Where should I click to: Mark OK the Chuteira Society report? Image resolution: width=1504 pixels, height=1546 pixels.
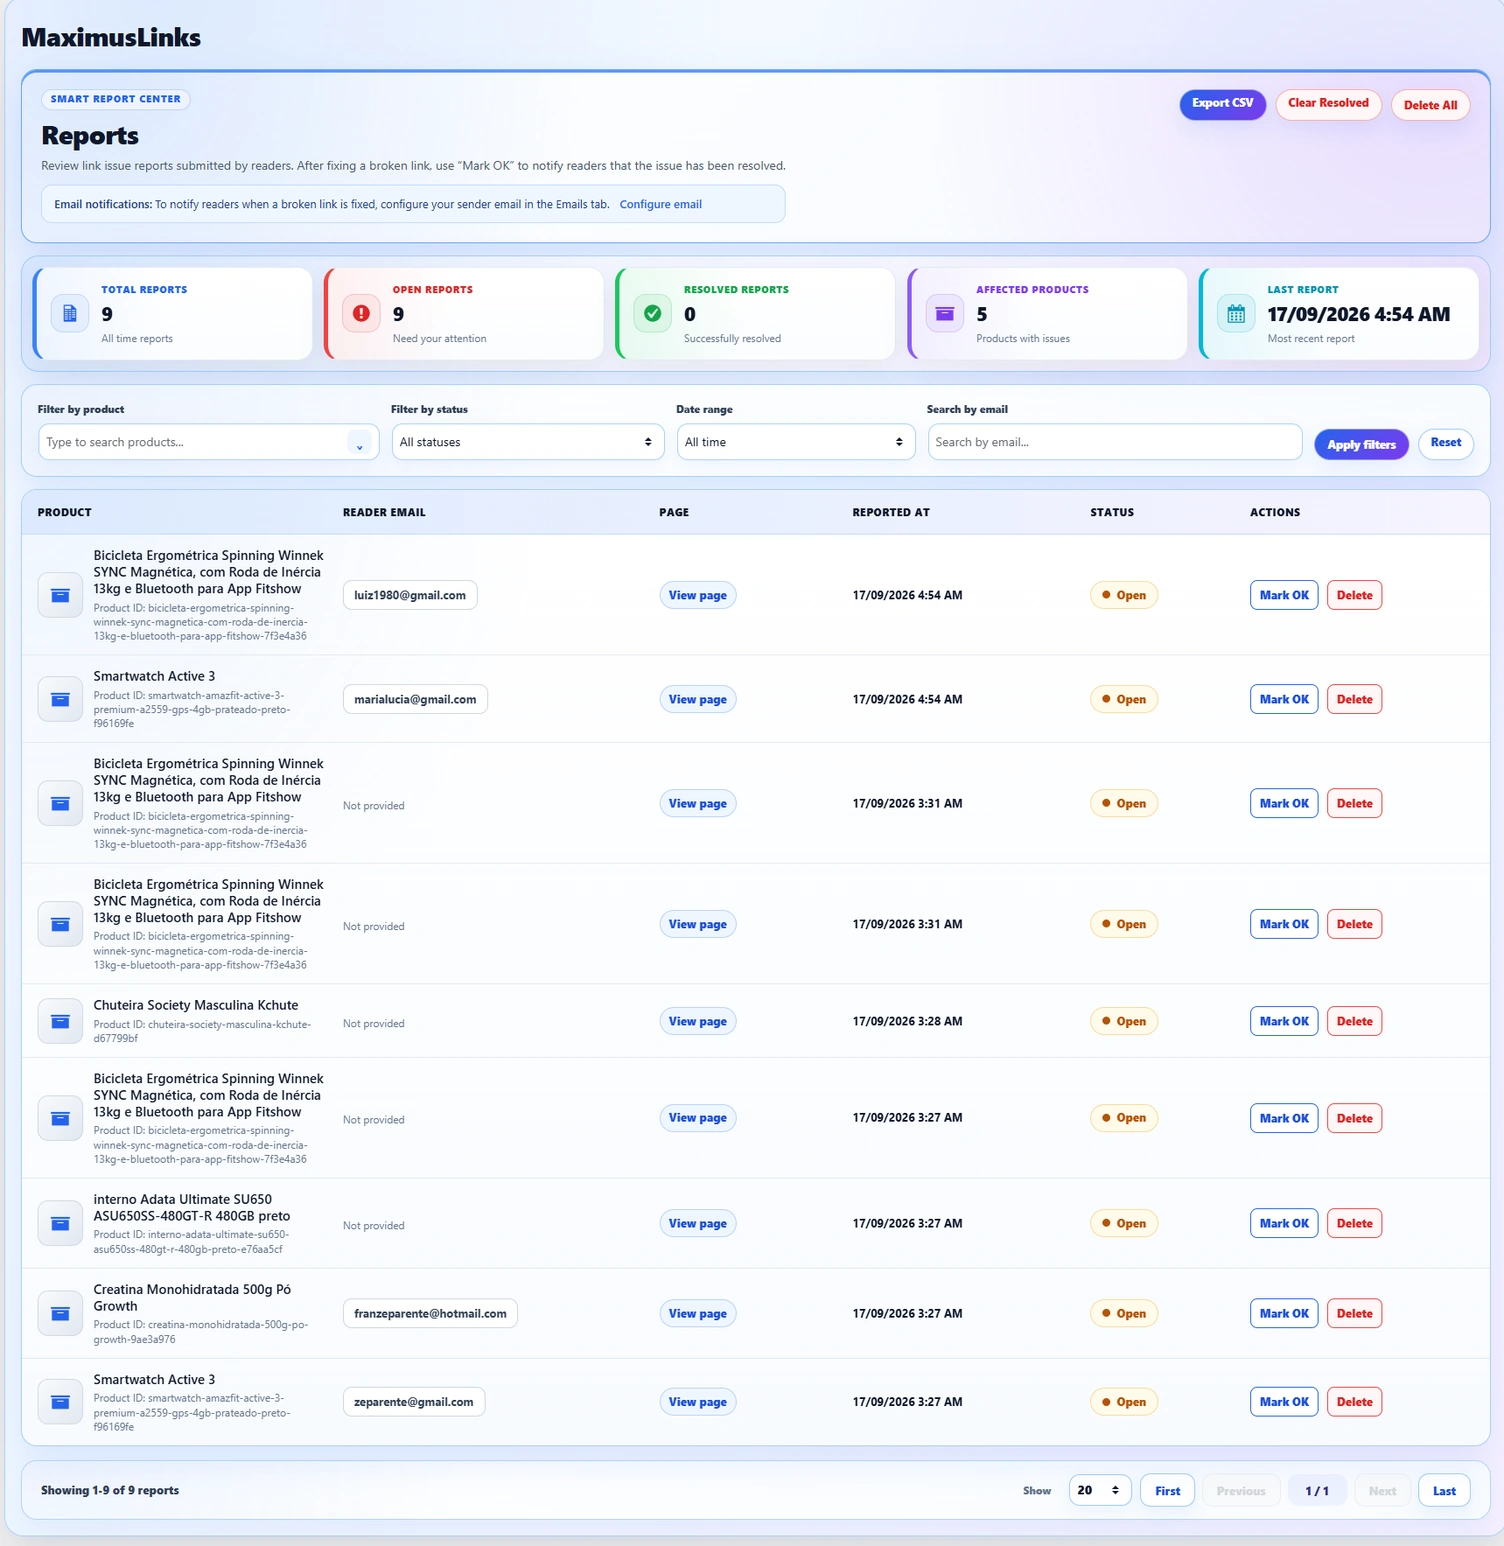pyautogui.click(x=1284, y=1021)
